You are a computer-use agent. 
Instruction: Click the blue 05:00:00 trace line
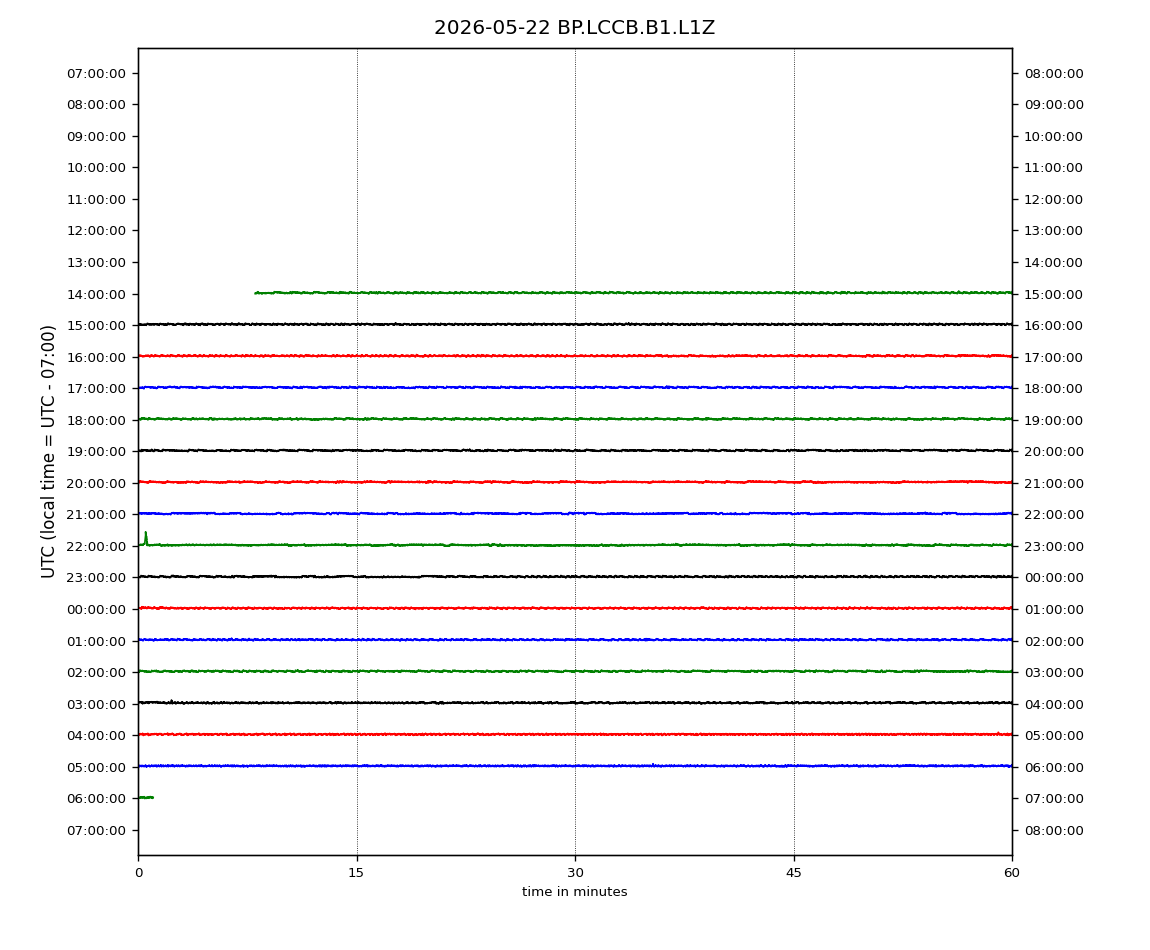pyautogui.click(x=575, y=766)
